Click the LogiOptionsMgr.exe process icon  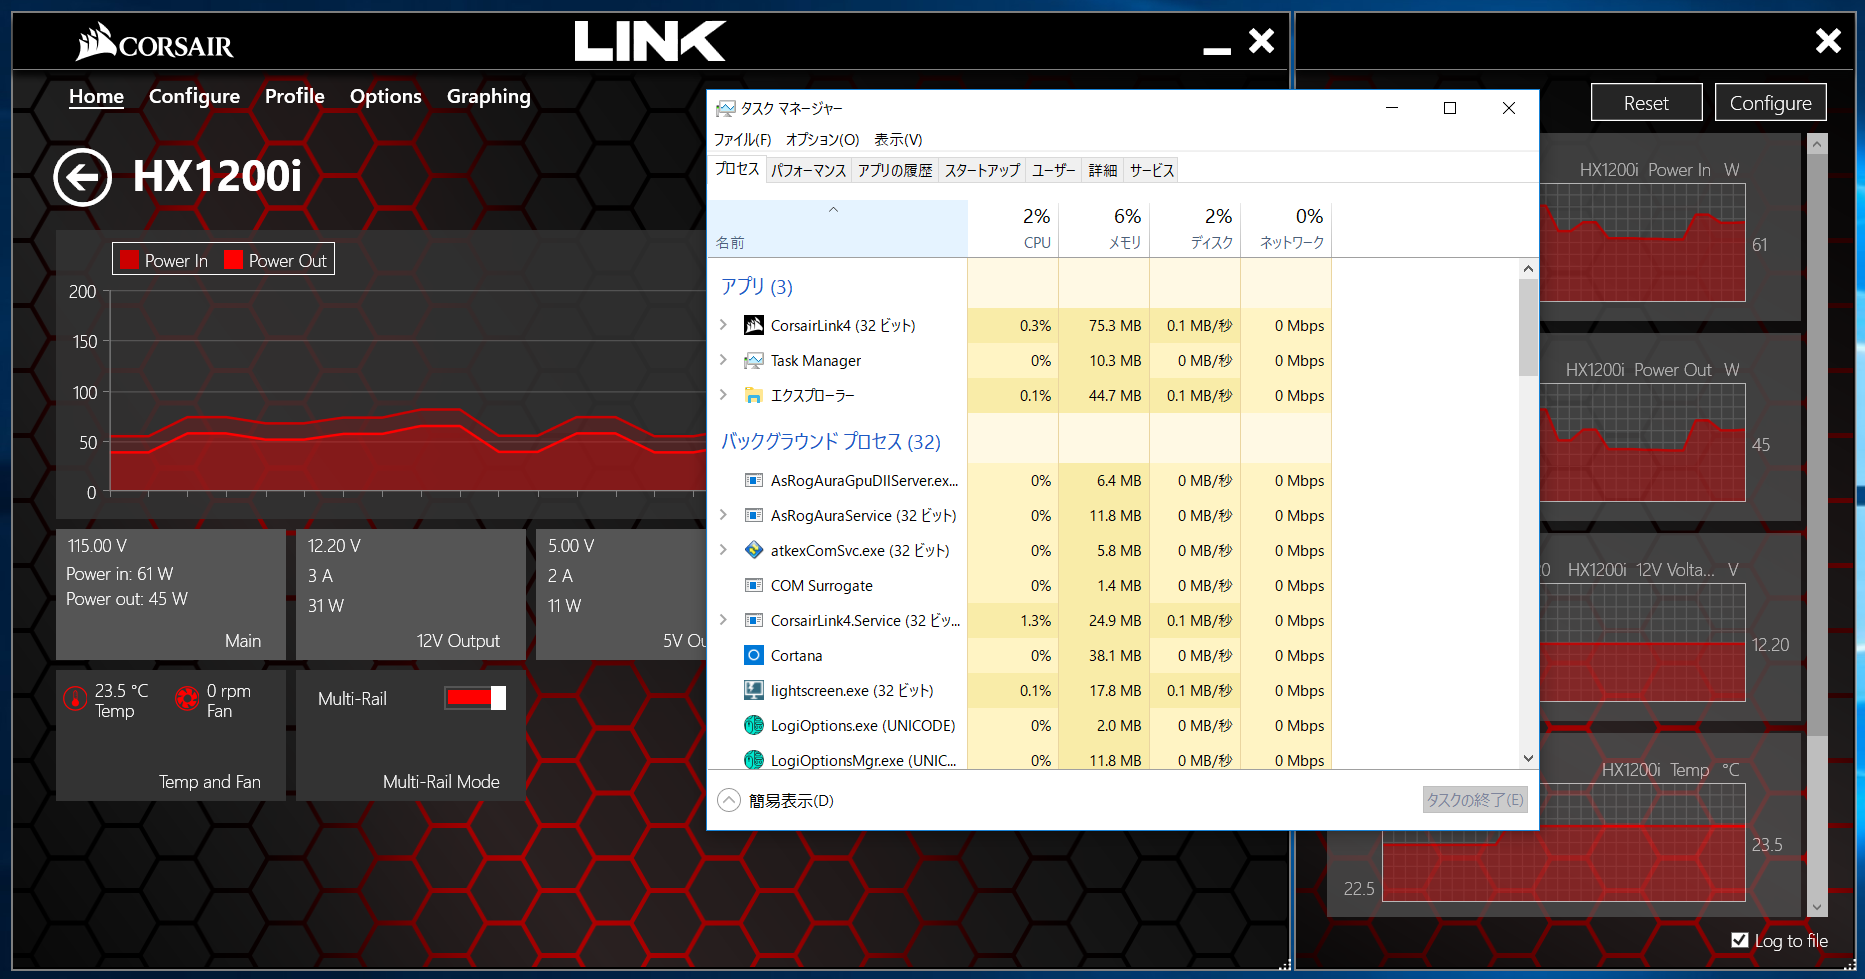click(754, 760)
